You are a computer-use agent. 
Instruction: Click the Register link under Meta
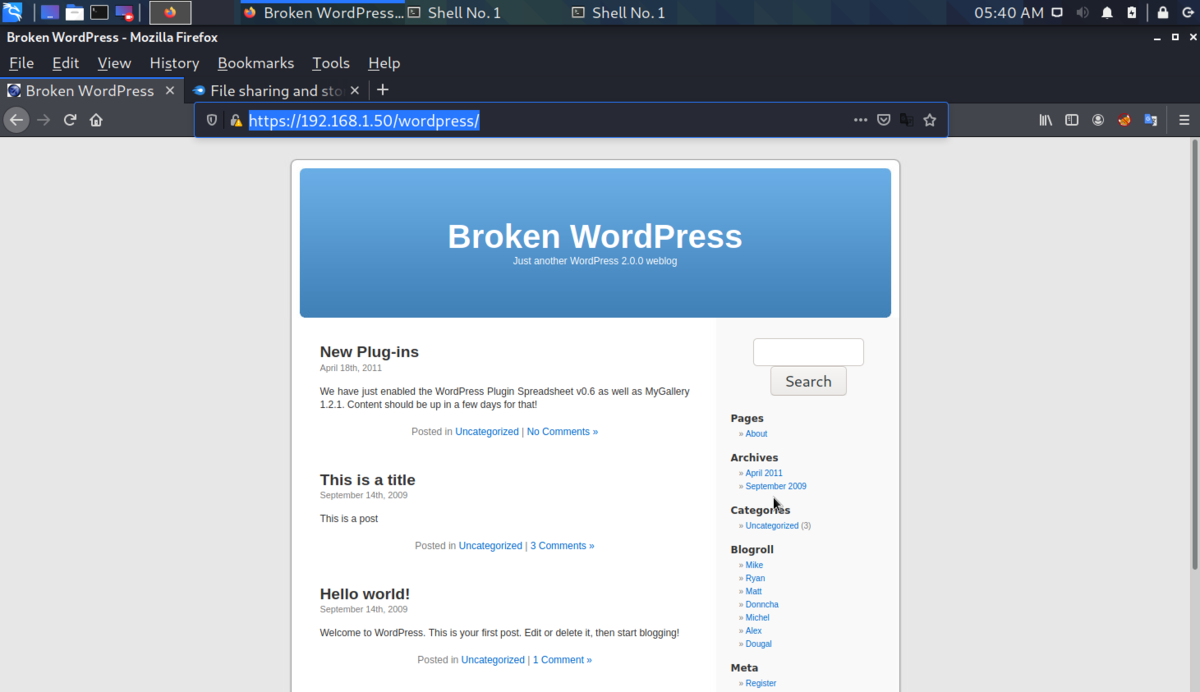click(x=761, y=683)
